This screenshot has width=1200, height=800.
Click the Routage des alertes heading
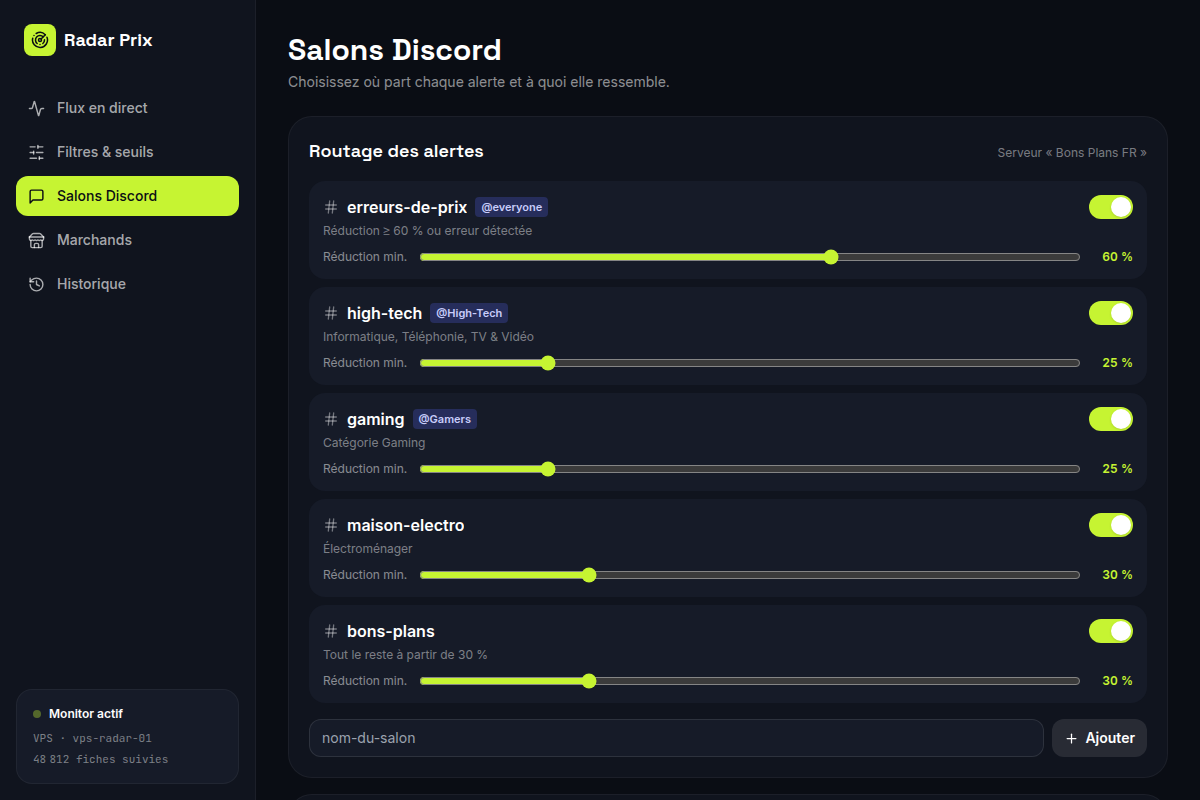396,152
